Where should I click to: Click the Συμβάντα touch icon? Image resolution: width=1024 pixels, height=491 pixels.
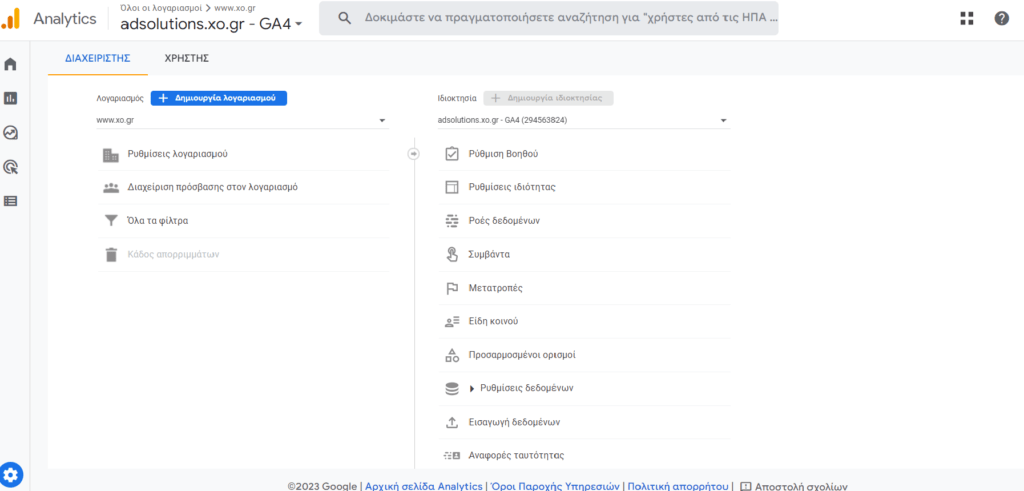point(452,255)
